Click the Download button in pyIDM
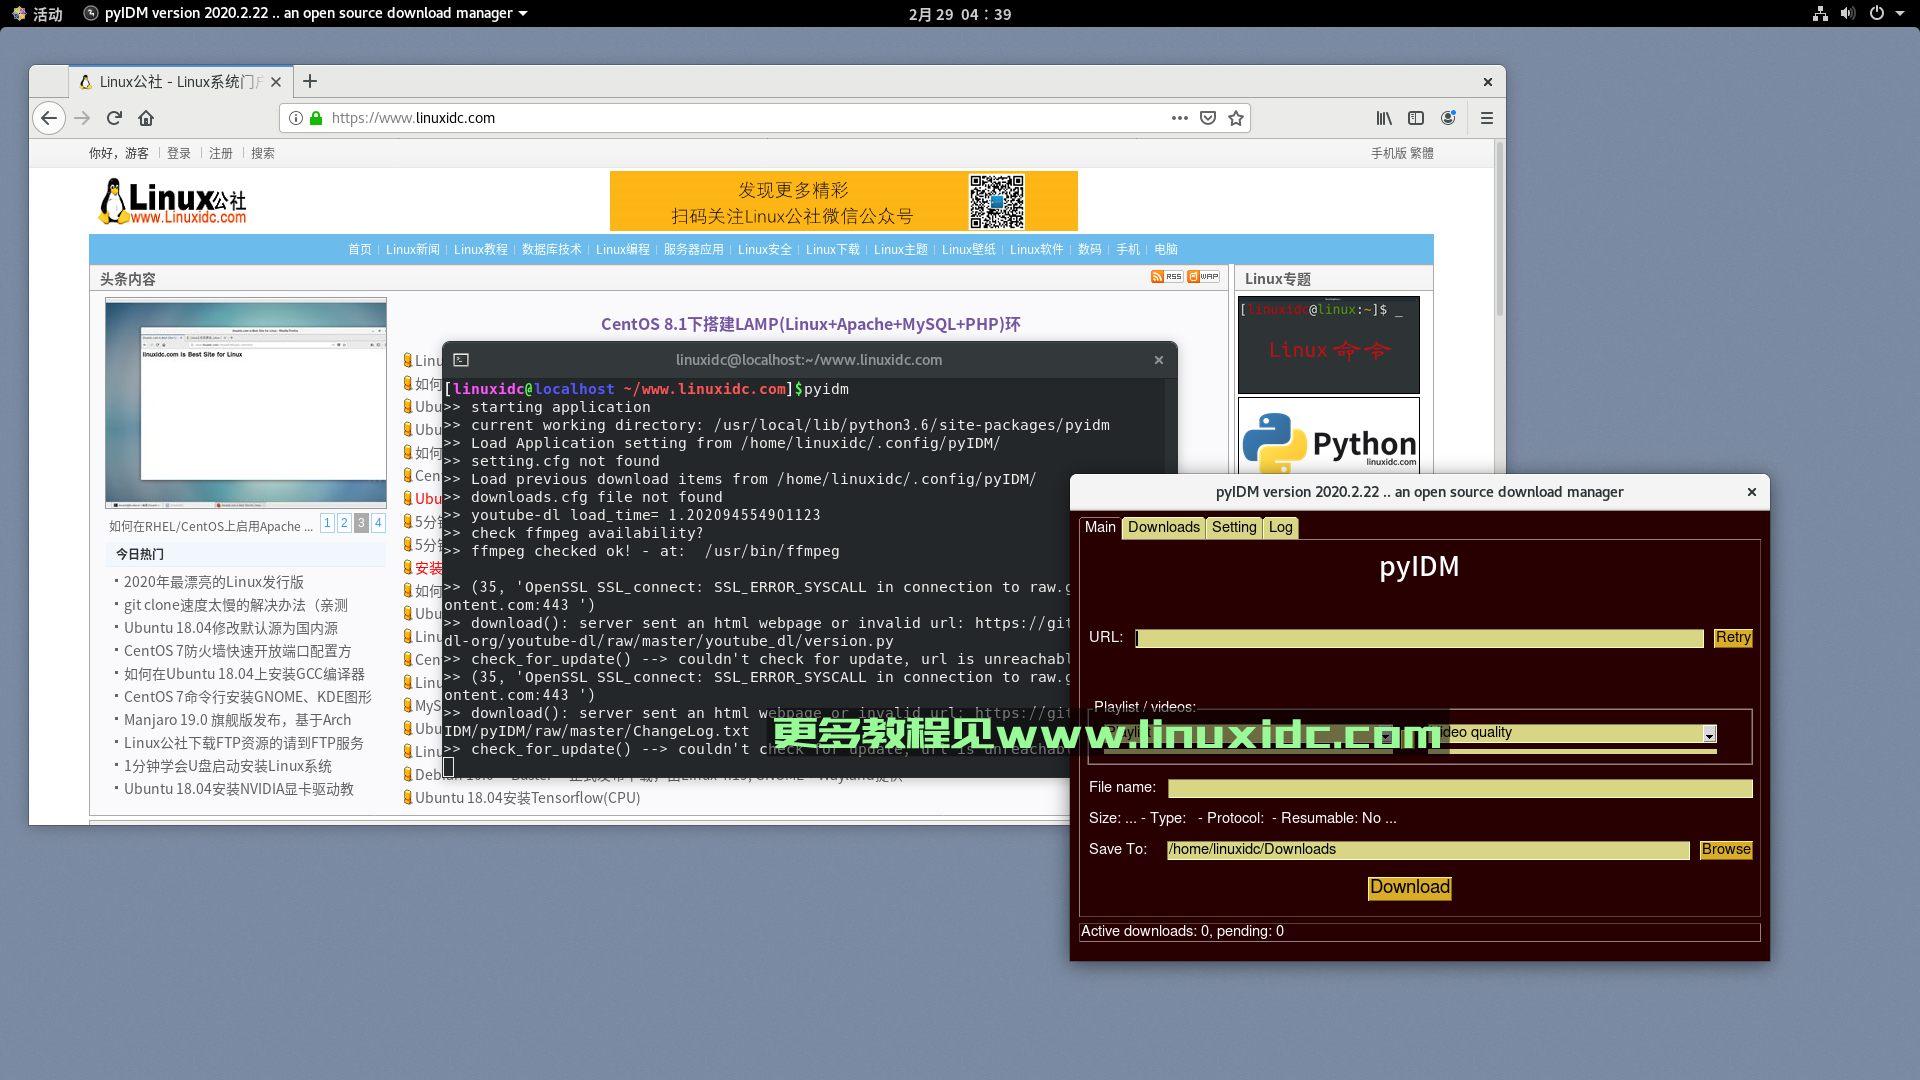 1410,888
